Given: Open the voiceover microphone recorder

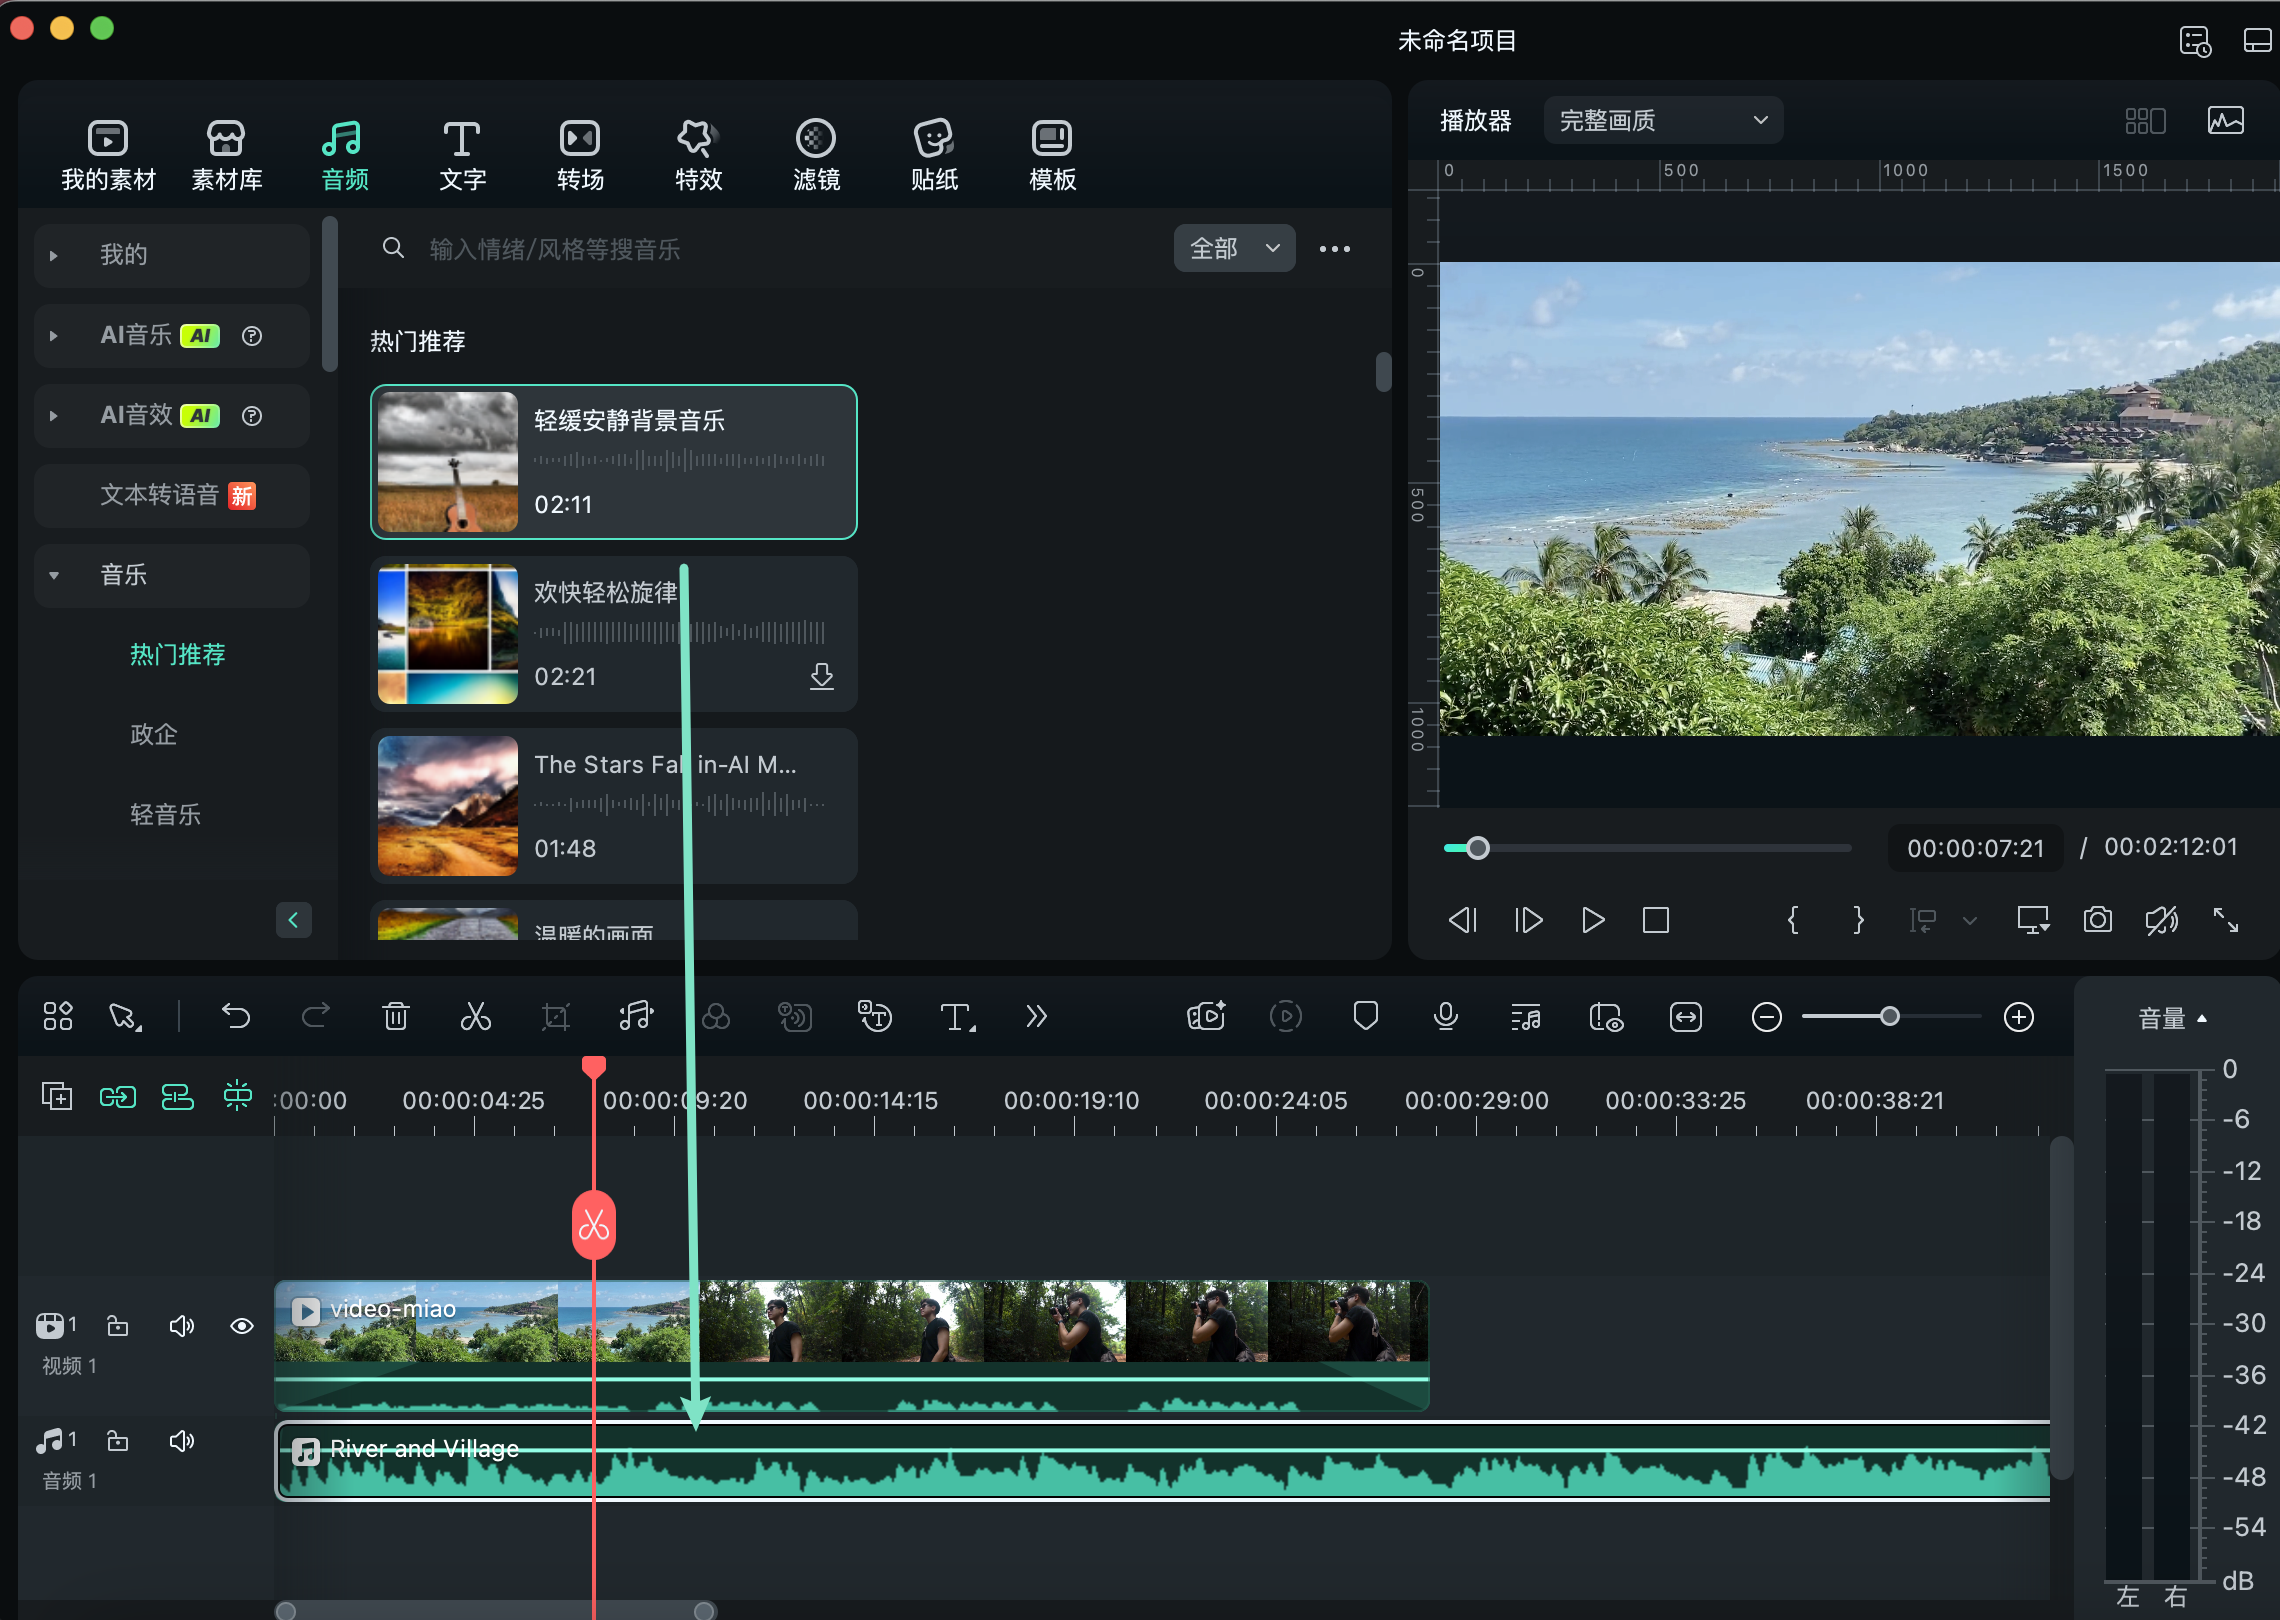Looking at the screenshot, I should pyautogui.click(x=1445, y=1017).
